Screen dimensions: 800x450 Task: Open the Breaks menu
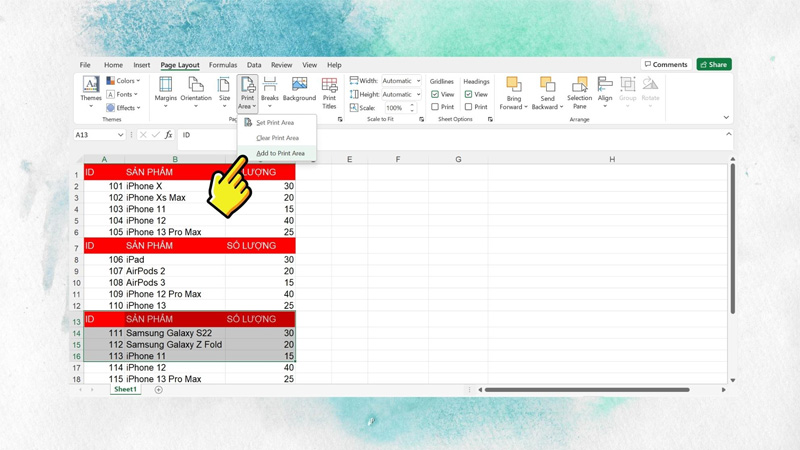pyautogui.click(x=270, y=92)
